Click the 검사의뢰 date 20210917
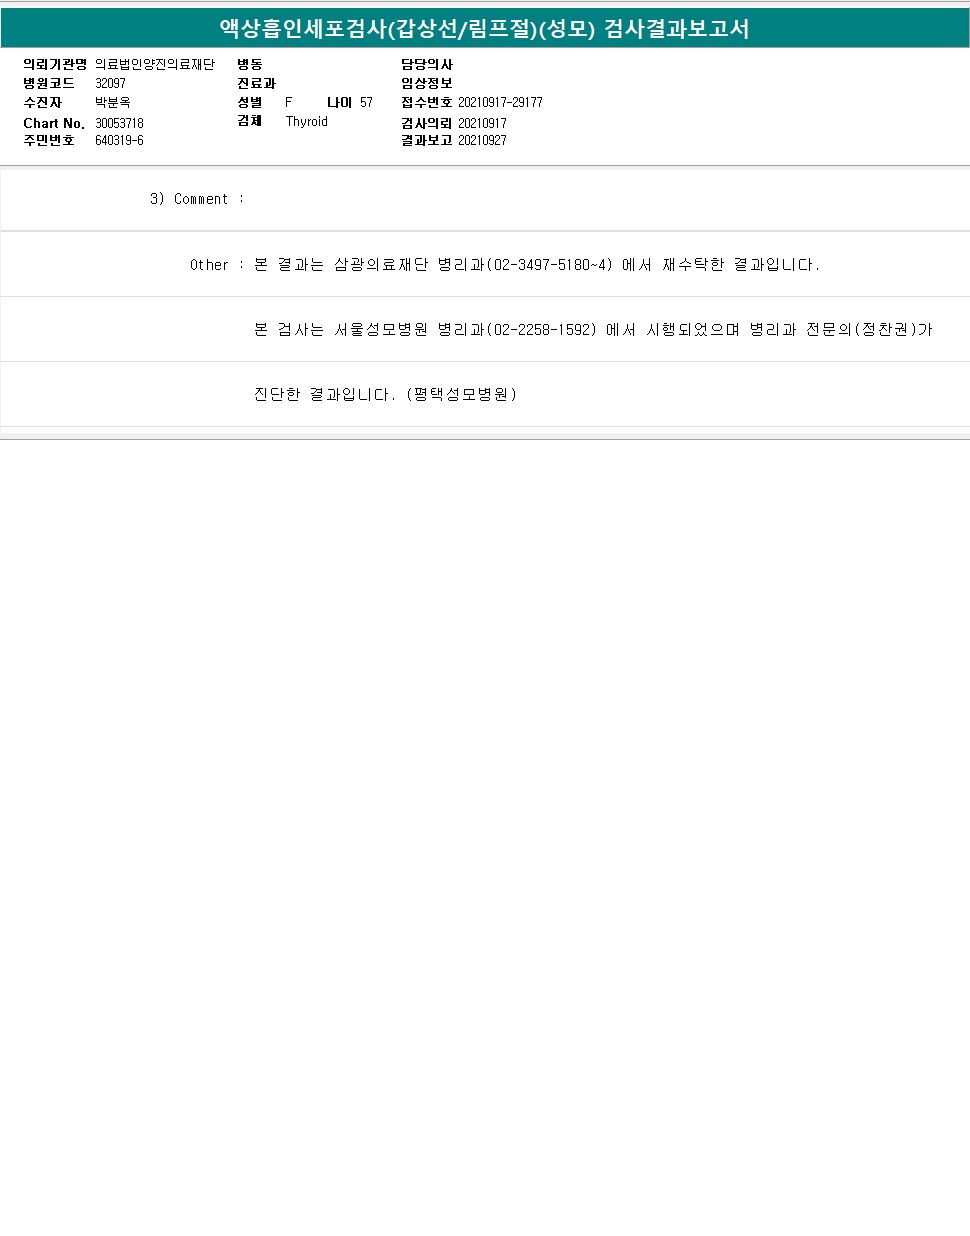Viewport: 970px width, 1236px height. click(482, 124)
